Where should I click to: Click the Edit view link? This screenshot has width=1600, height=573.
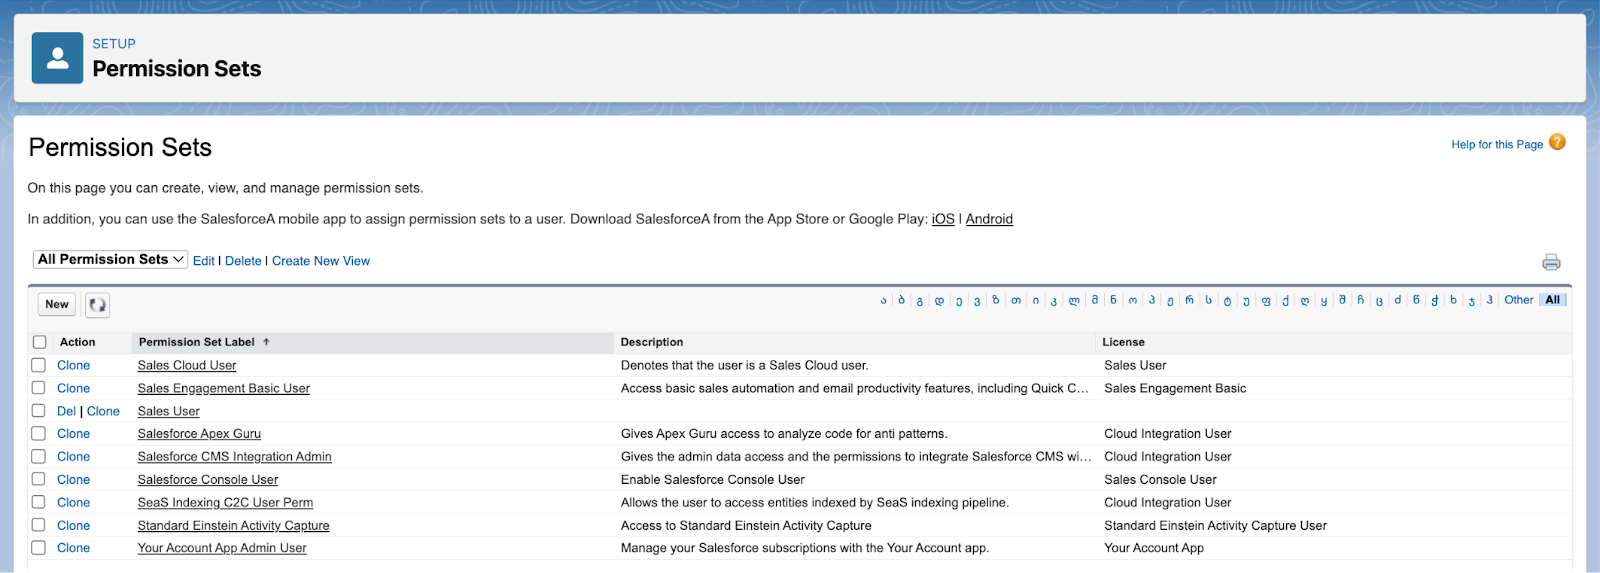[x=204, y=261]
